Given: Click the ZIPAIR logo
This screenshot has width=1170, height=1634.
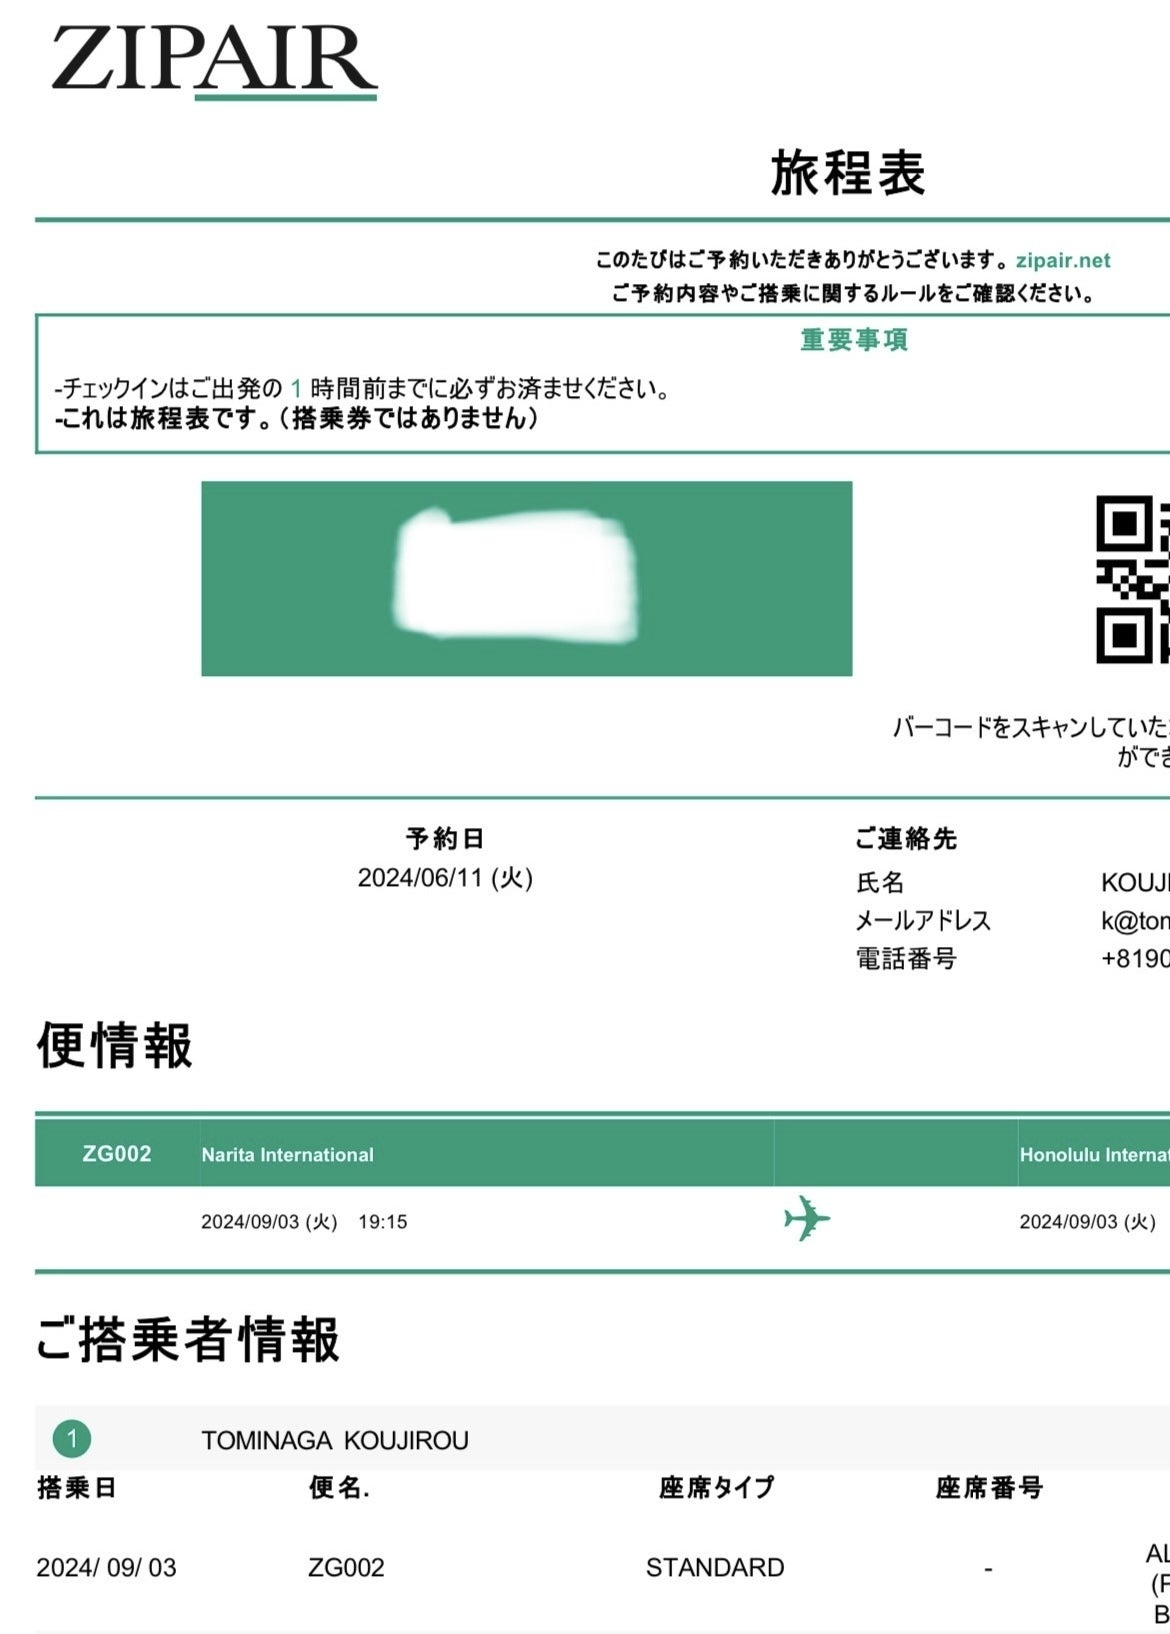Looking at the screenshot, I should [214, 62].
